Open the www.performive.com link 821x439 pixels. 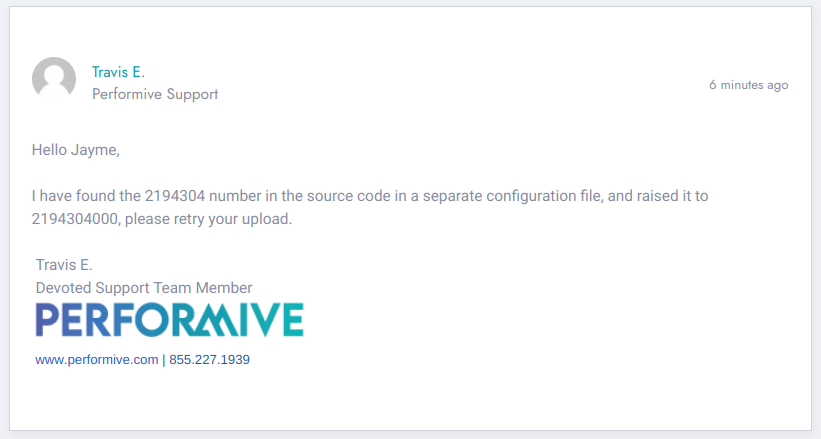tap(97, 360)
